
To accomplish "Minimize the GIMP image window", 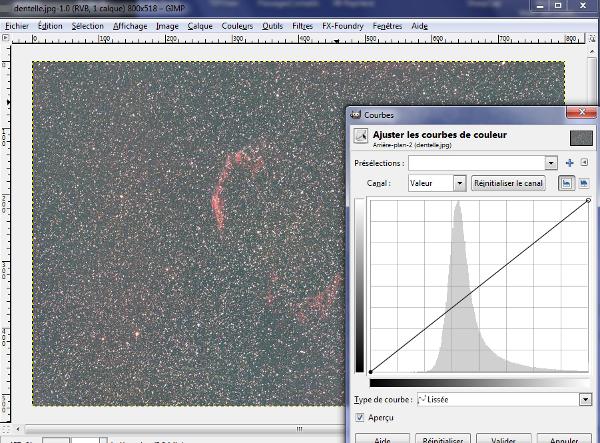I will click(540, 5).
